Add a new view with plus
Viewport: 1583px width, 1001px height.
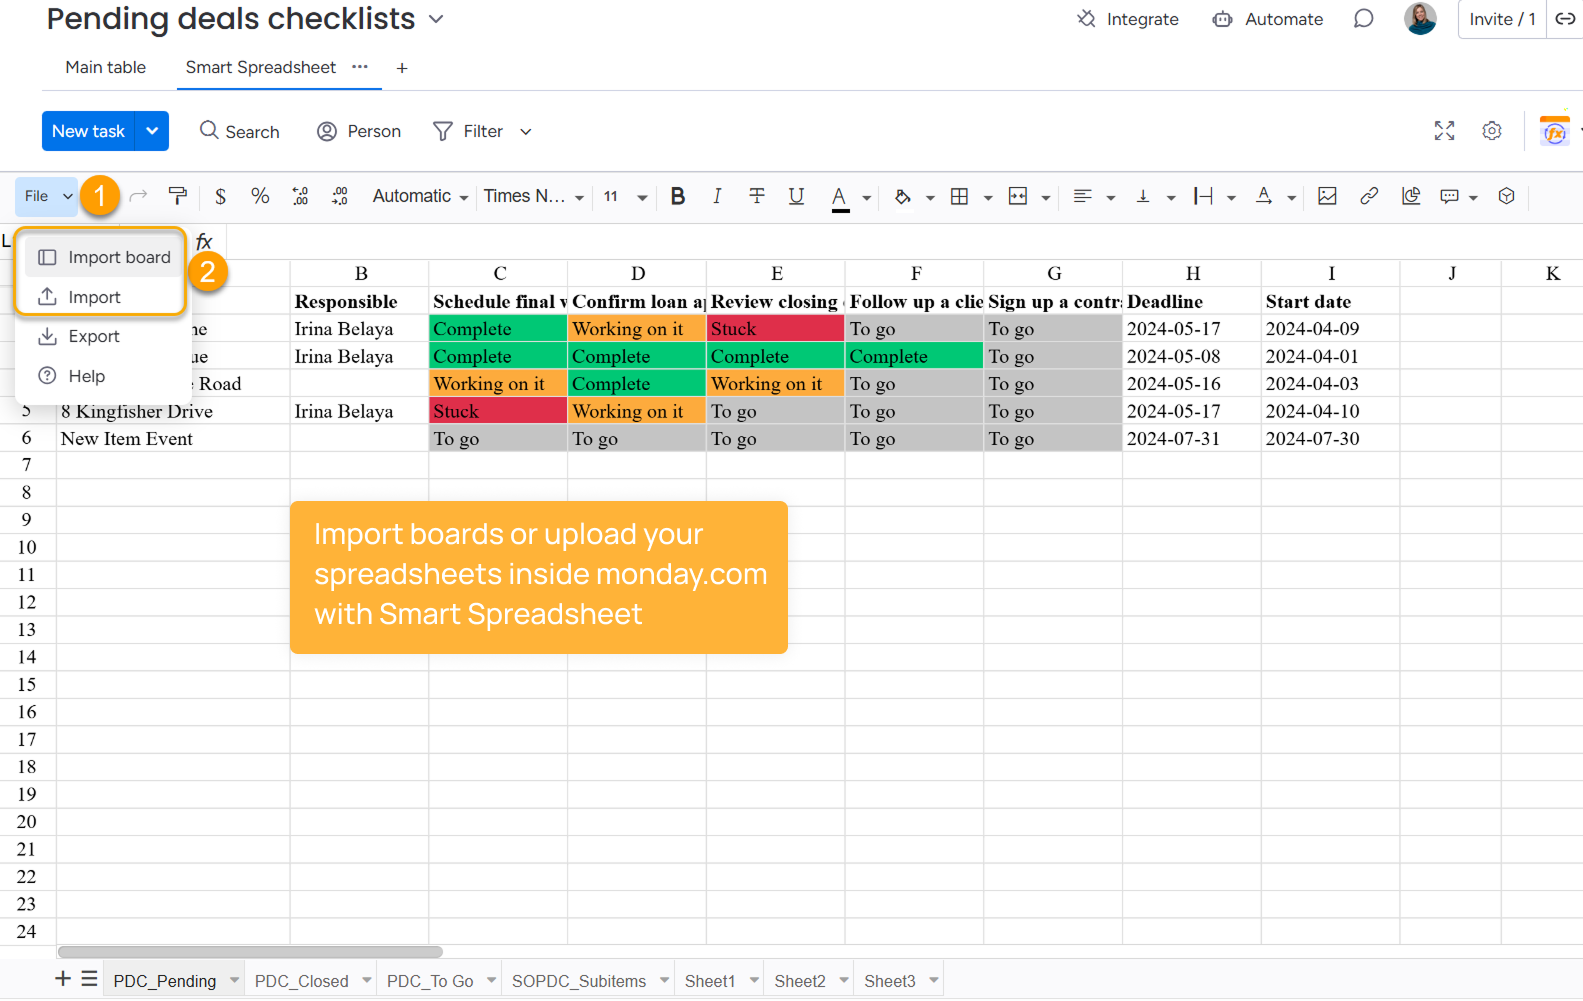coord(402,68)
